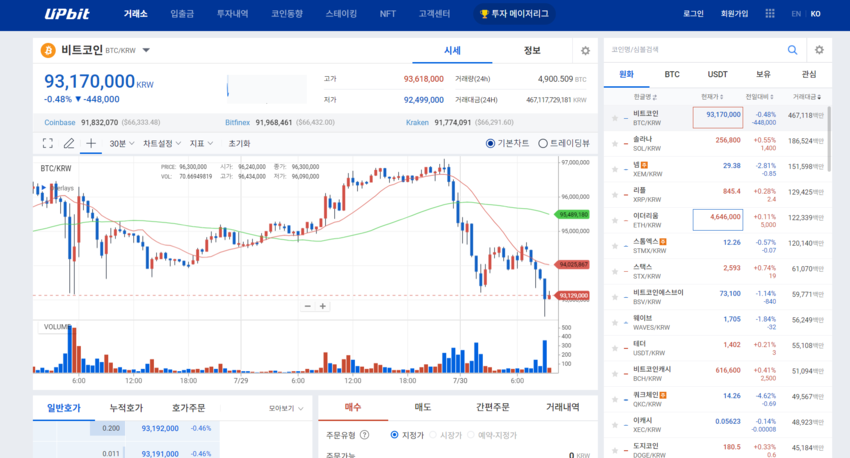The image size is (850, 458).
Task: Select the 쿼크체인 QKC/KRW row
Action: 718,399
